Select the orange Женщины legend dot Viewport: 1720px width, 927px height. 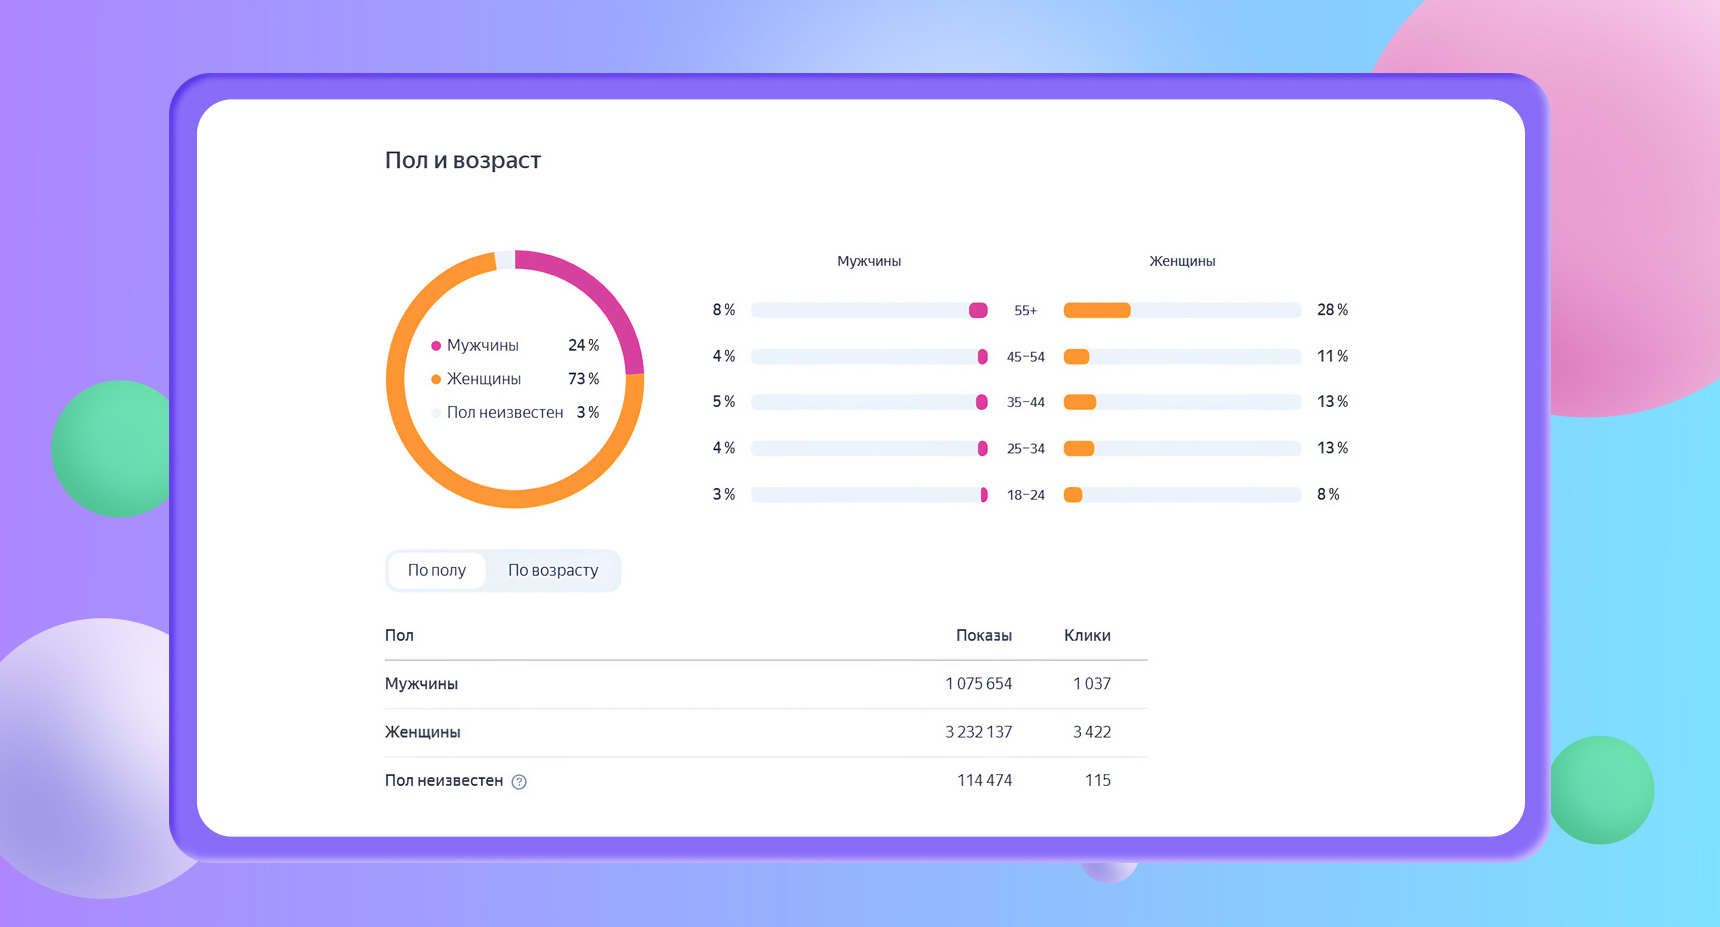coord(436,379)
